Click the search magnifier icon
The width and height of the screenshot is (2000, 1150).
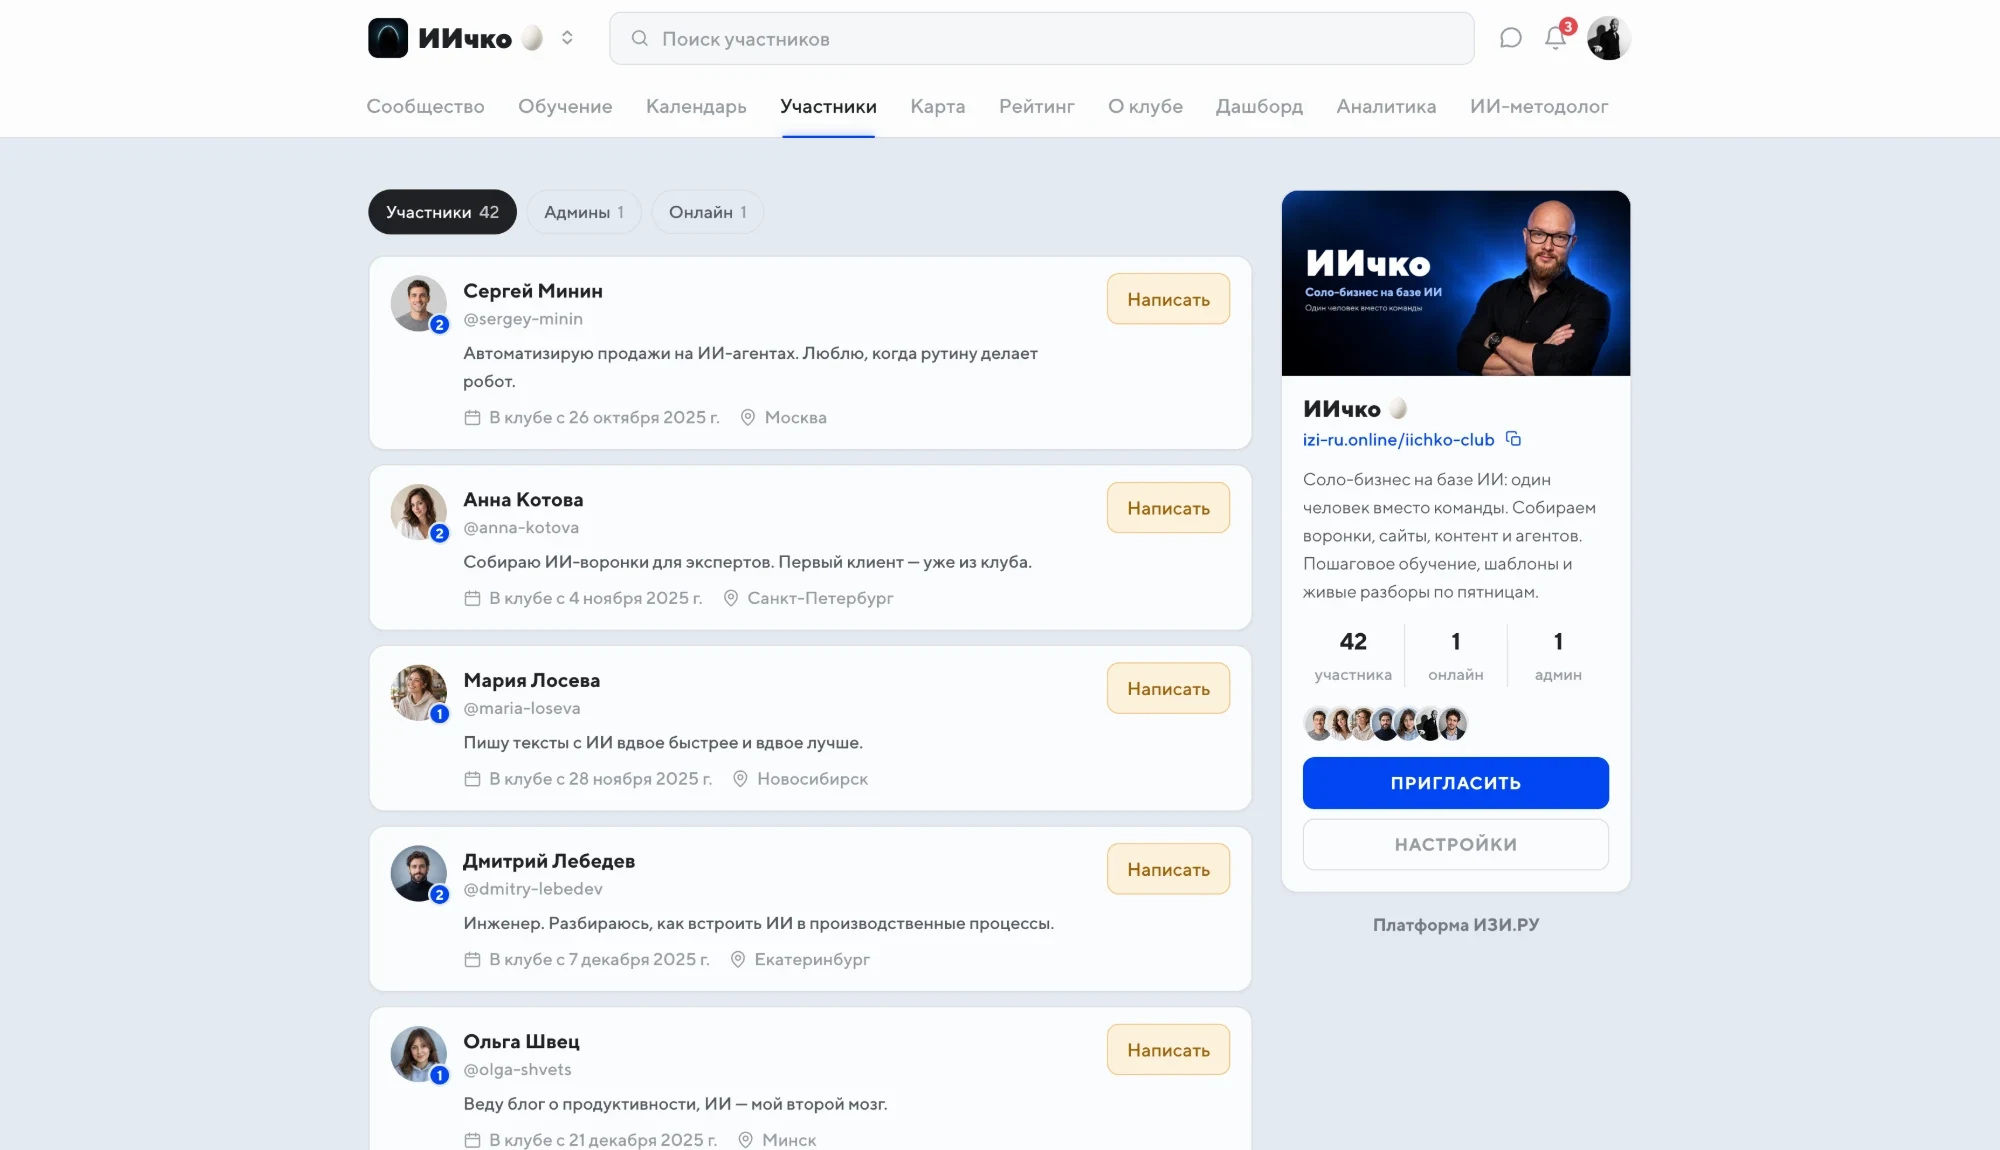point(640,38)
